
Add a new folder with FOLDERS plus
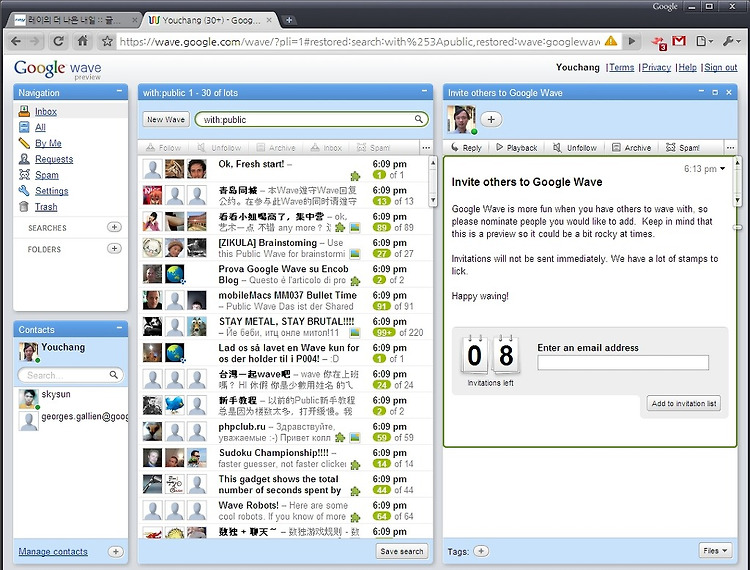click(x=114, y=249)
